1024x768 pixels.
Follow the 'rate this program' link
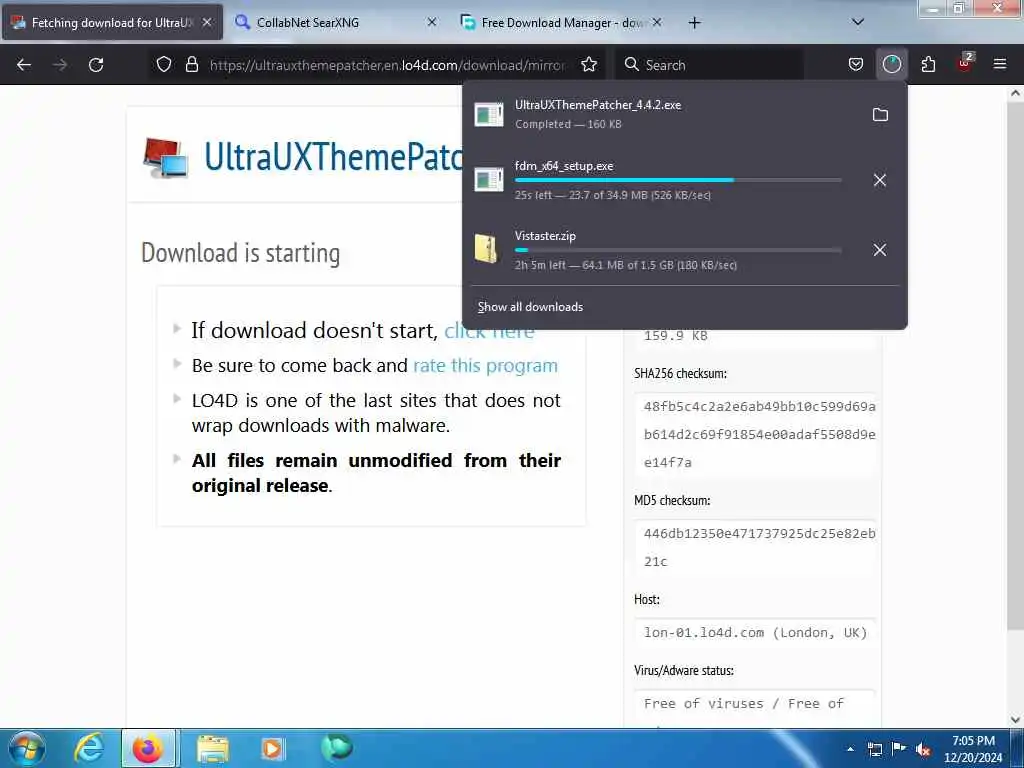(485, 366)
